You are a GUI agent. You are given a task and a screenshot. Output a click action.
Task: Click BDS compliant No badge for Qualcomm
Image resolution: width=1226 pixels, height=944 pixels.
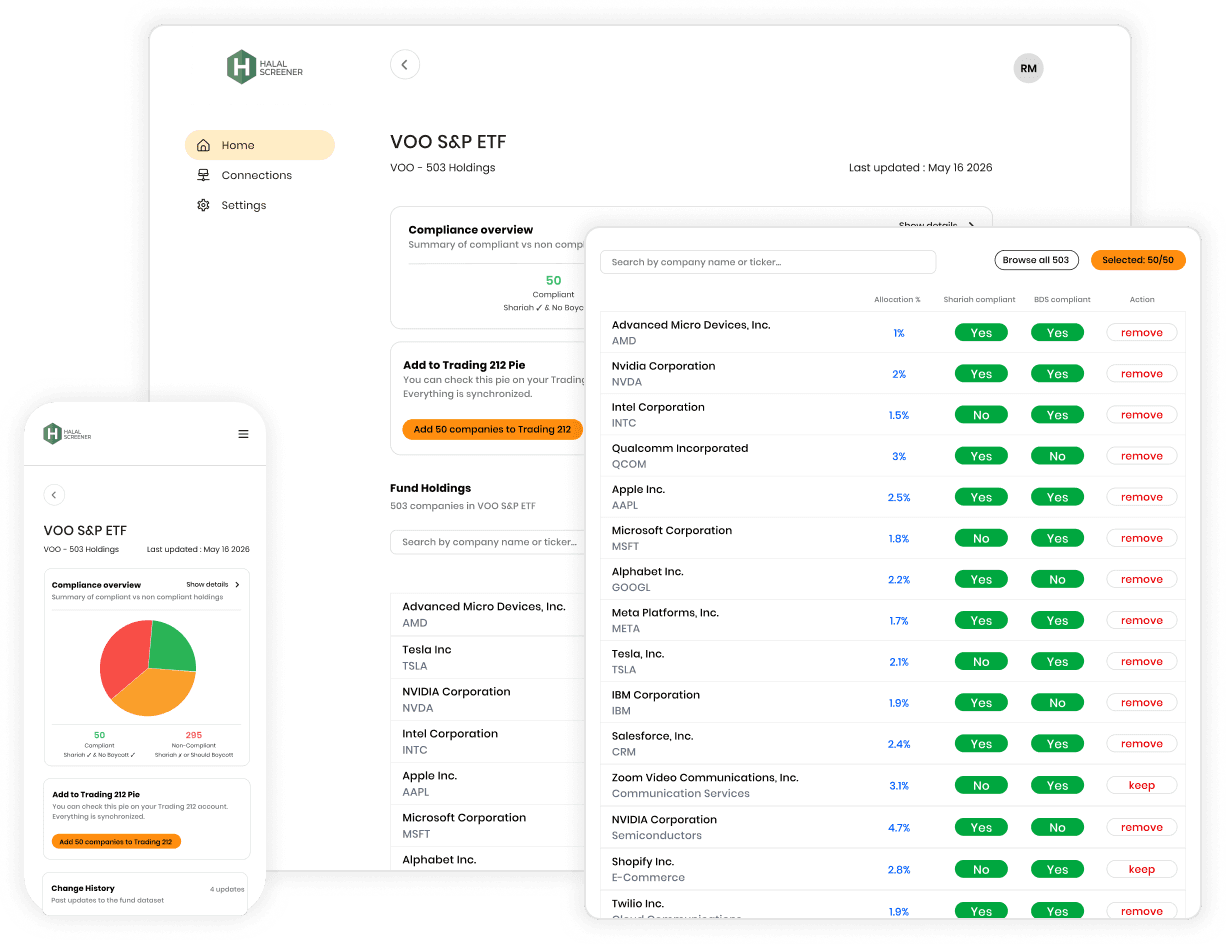point(1057,456)
